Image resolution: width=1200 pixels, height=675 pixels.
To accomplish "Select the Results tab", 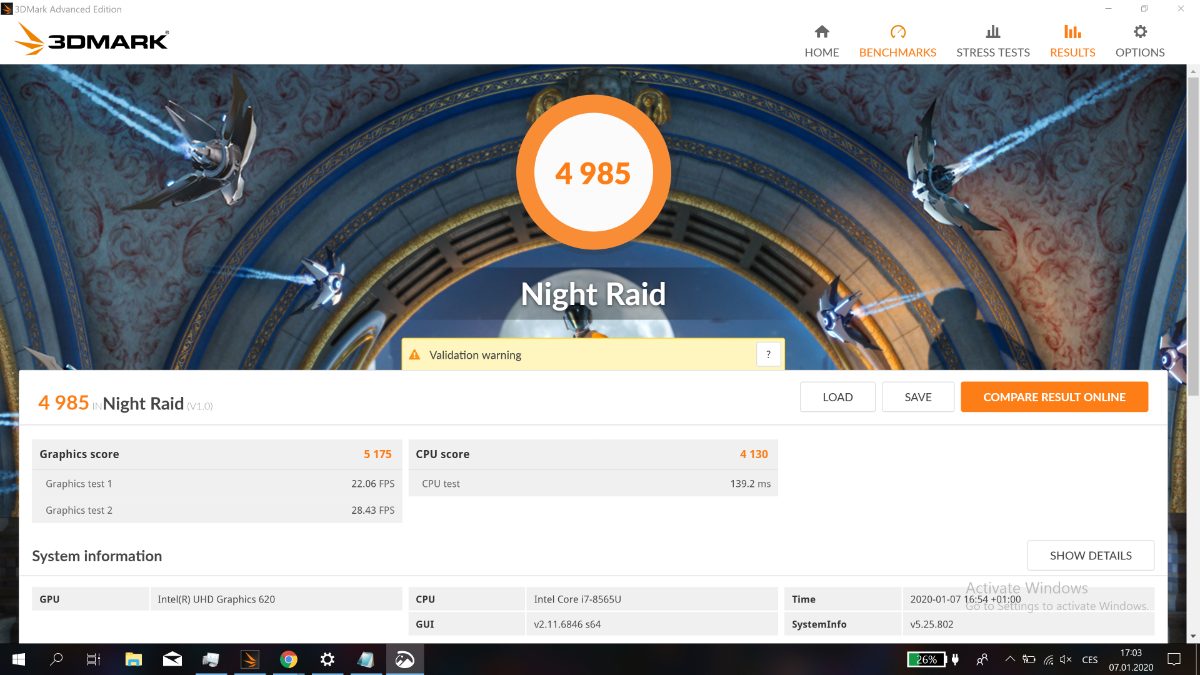I will (x=1072, y=41).
